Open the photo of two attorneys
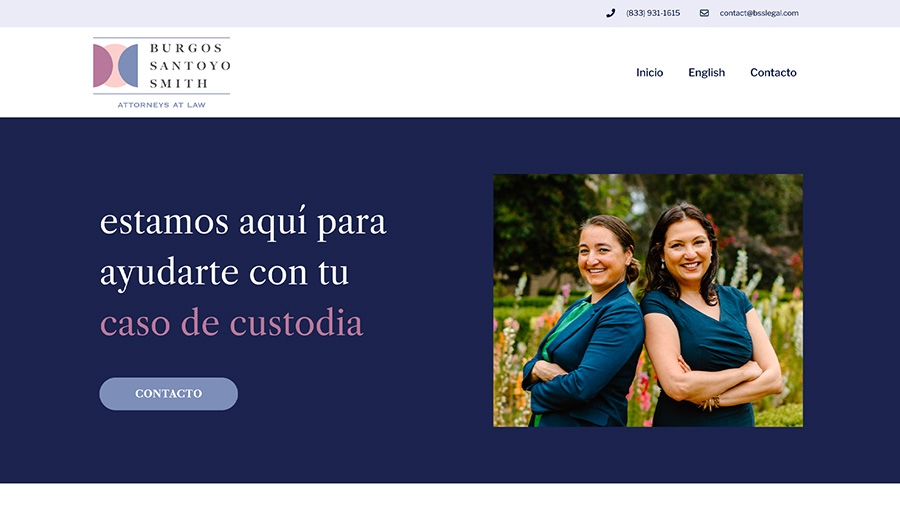The image size is (900, 510). [648, 300]
